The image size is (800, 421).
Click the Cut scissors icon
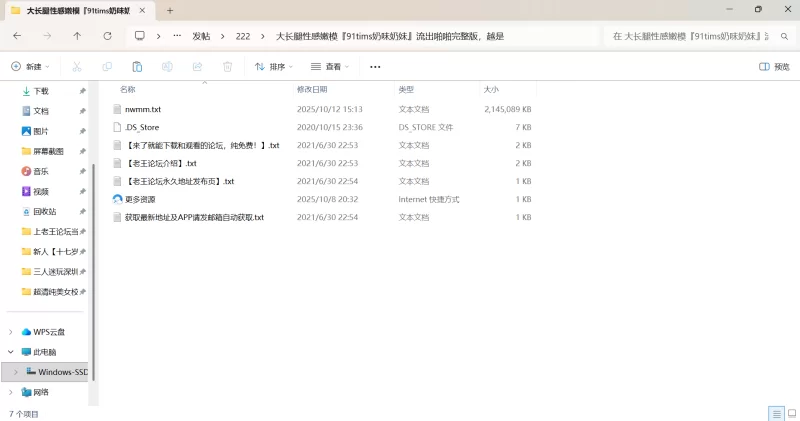click(77, 67)
